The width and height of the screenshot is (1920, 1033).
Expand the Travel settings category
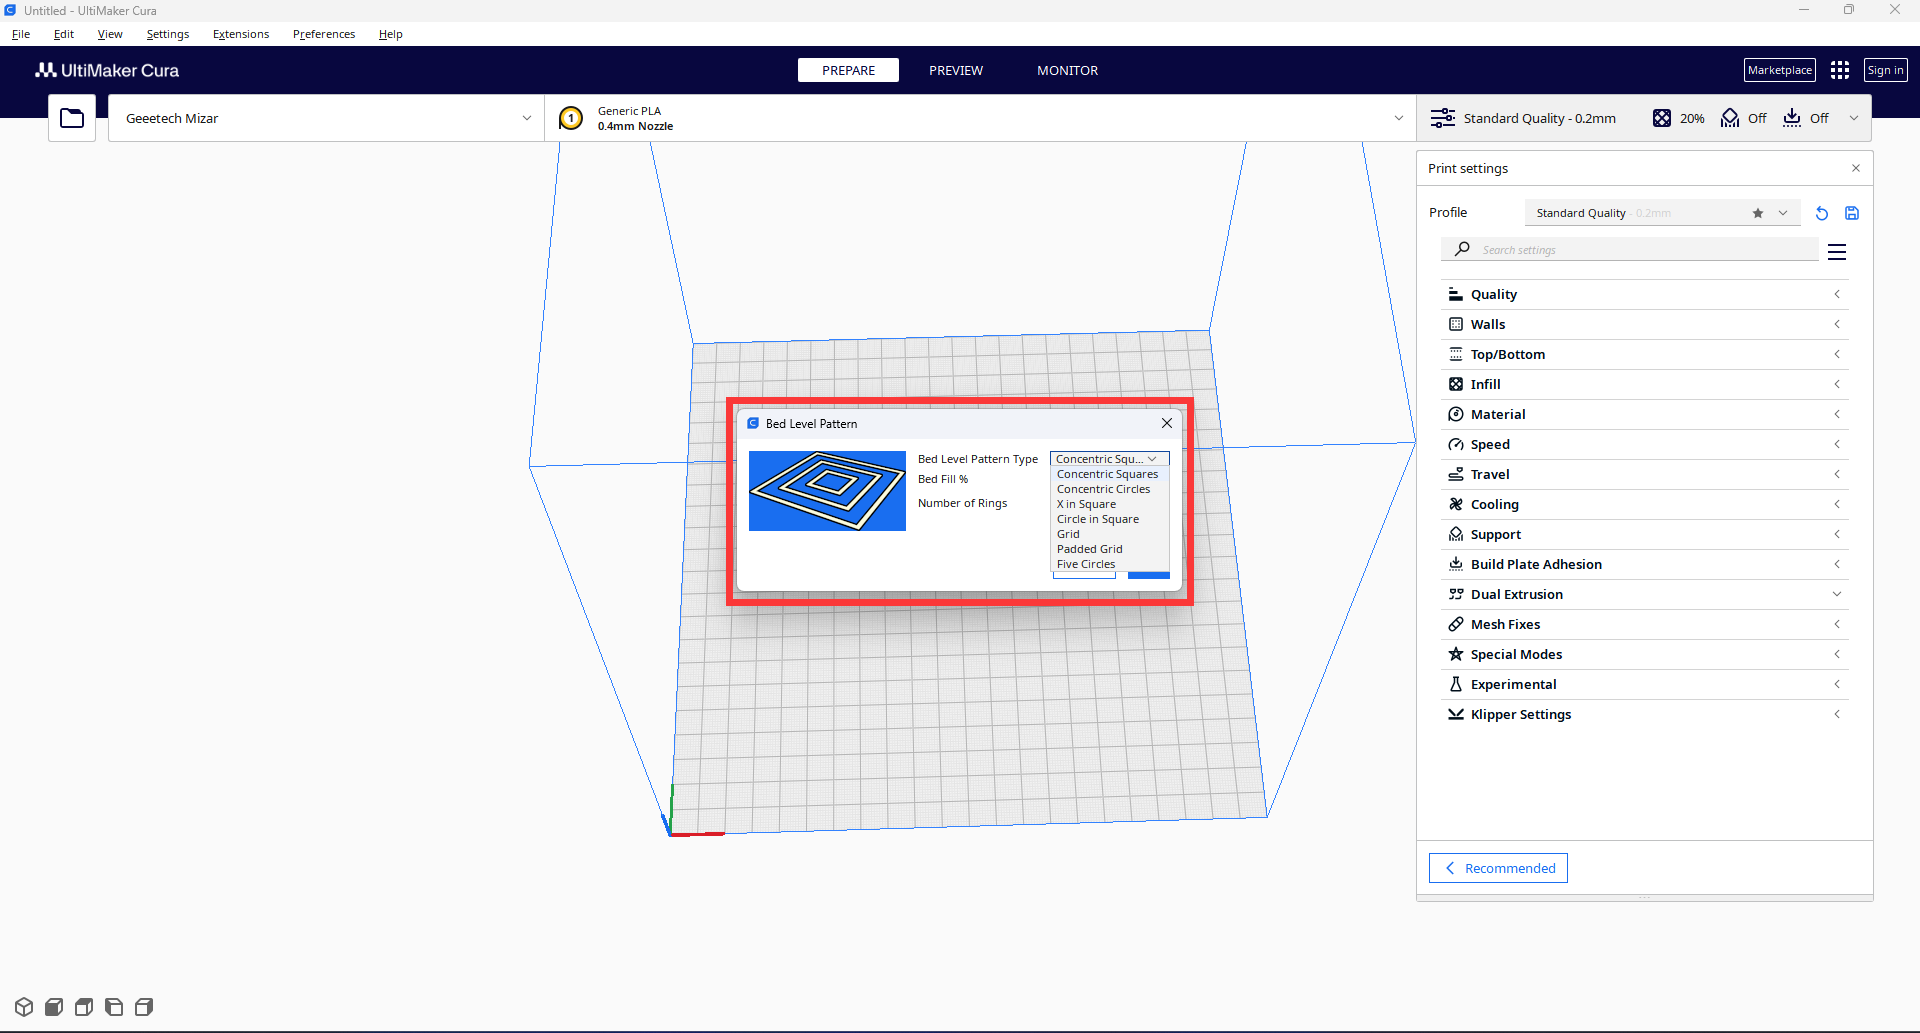click(1645, 474)
